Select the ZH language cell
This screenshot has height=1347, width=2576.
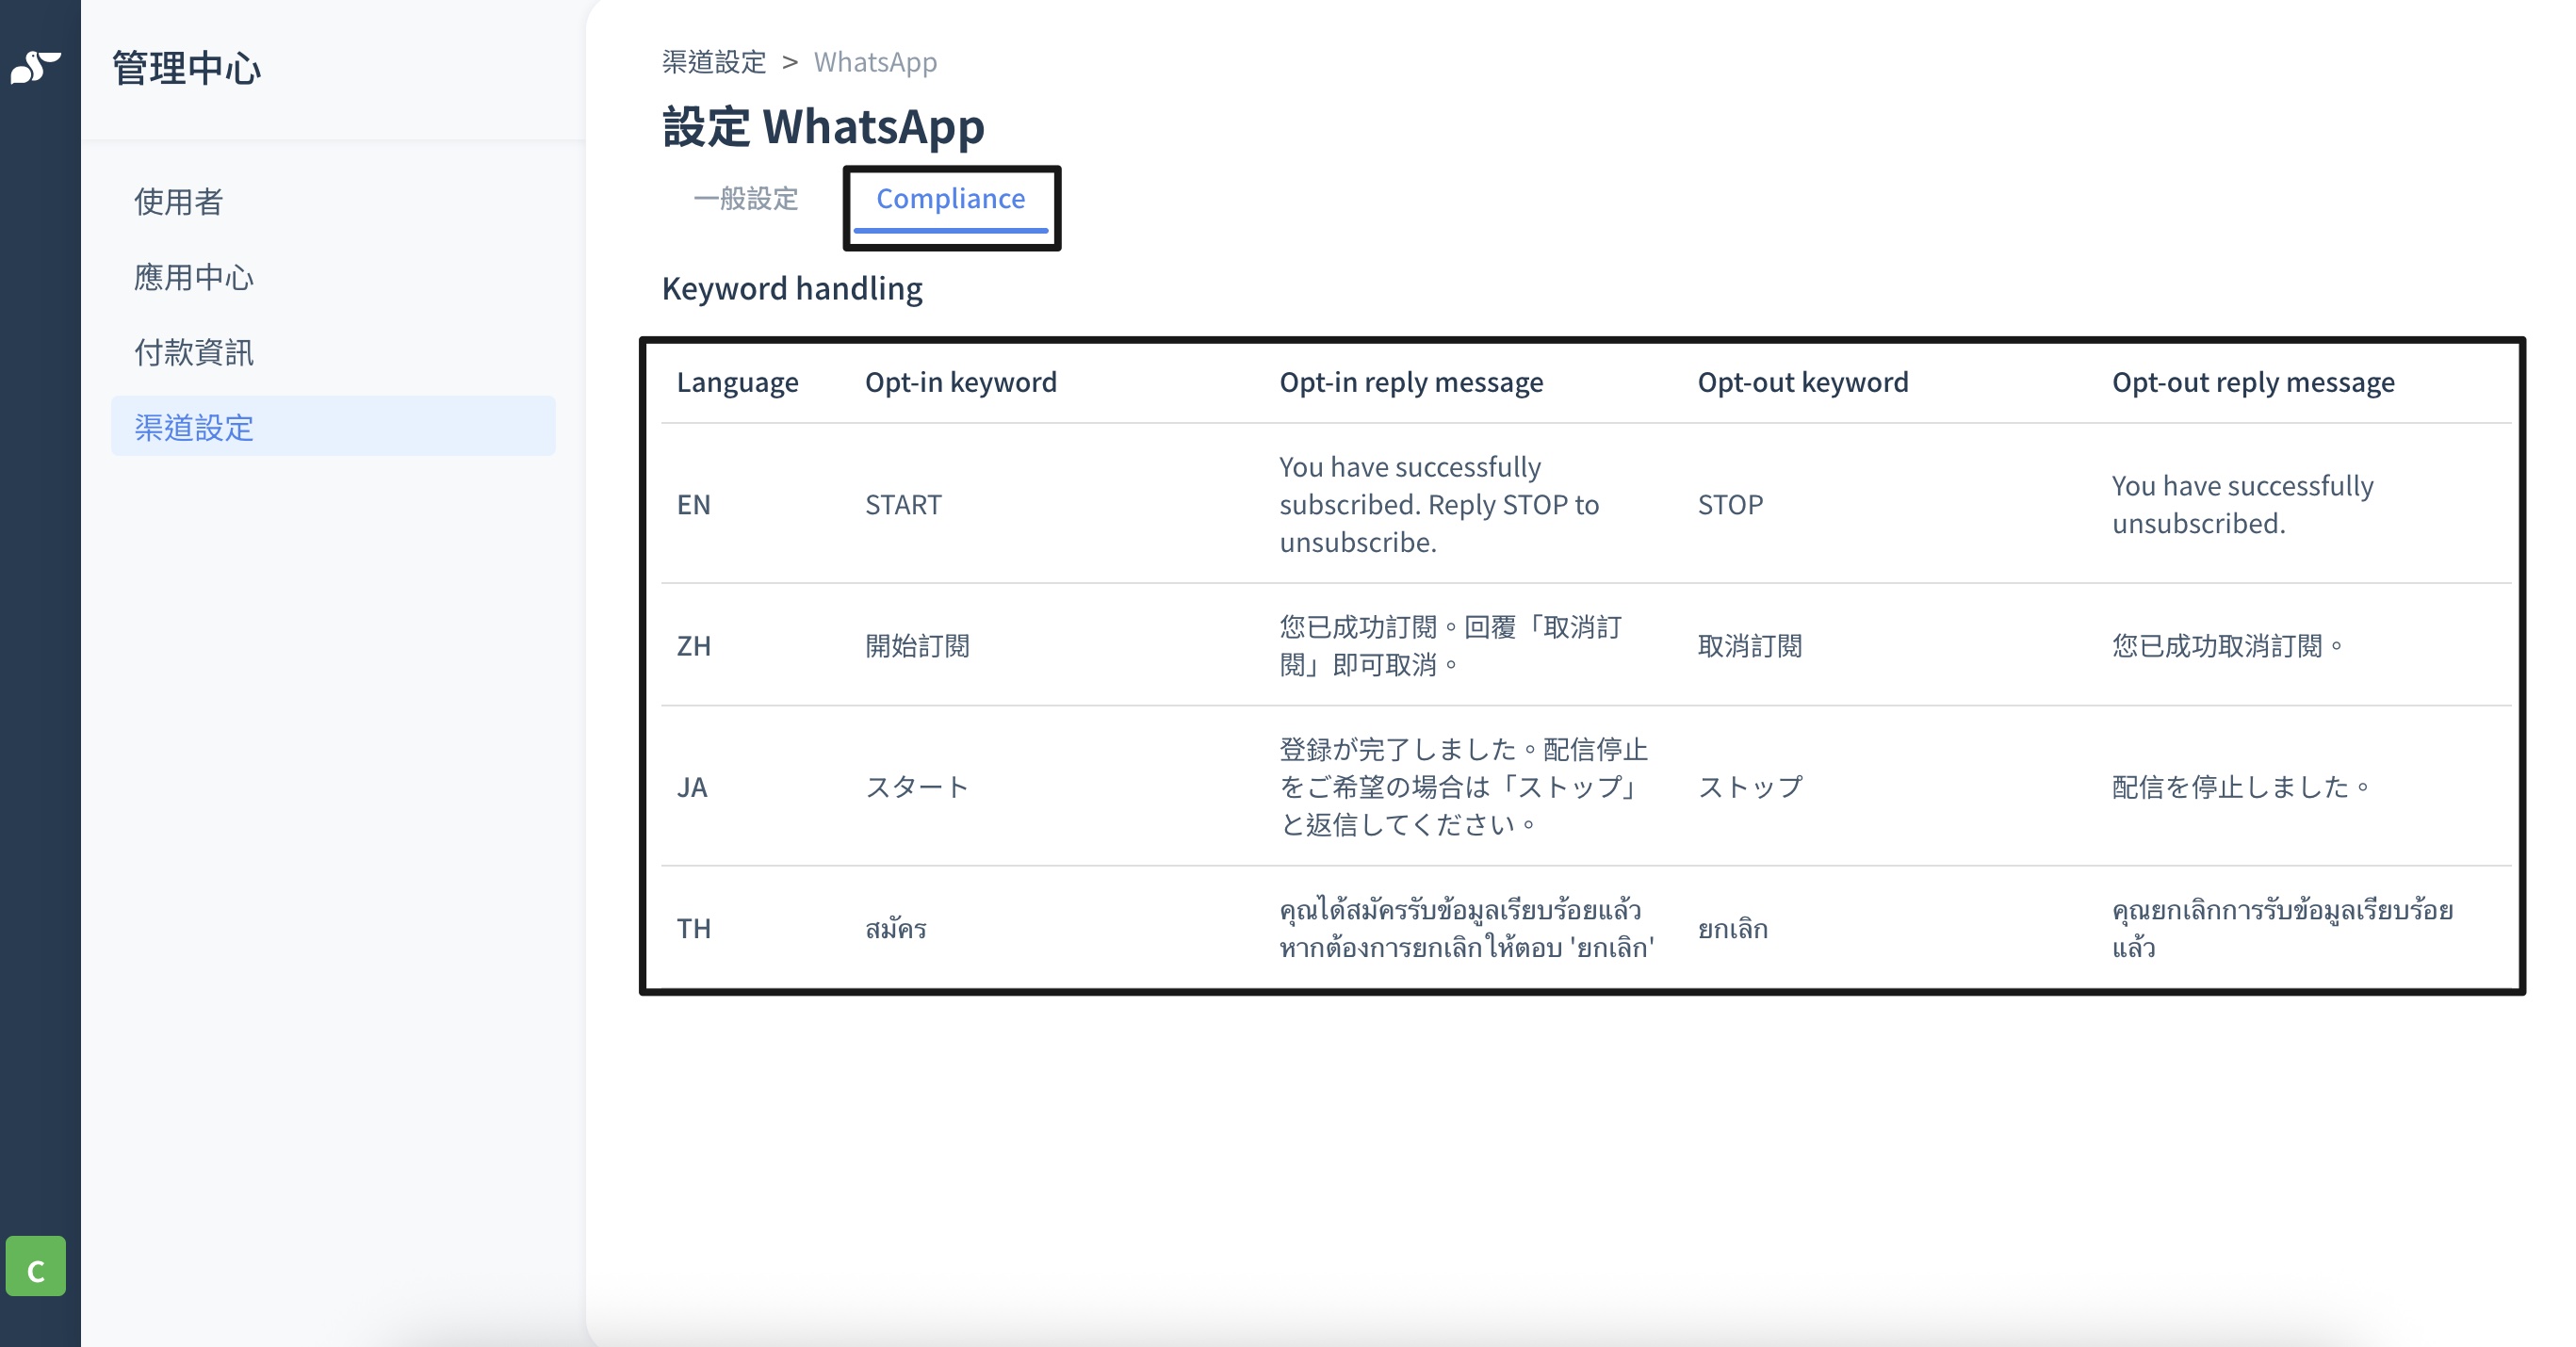click(694, 646)
